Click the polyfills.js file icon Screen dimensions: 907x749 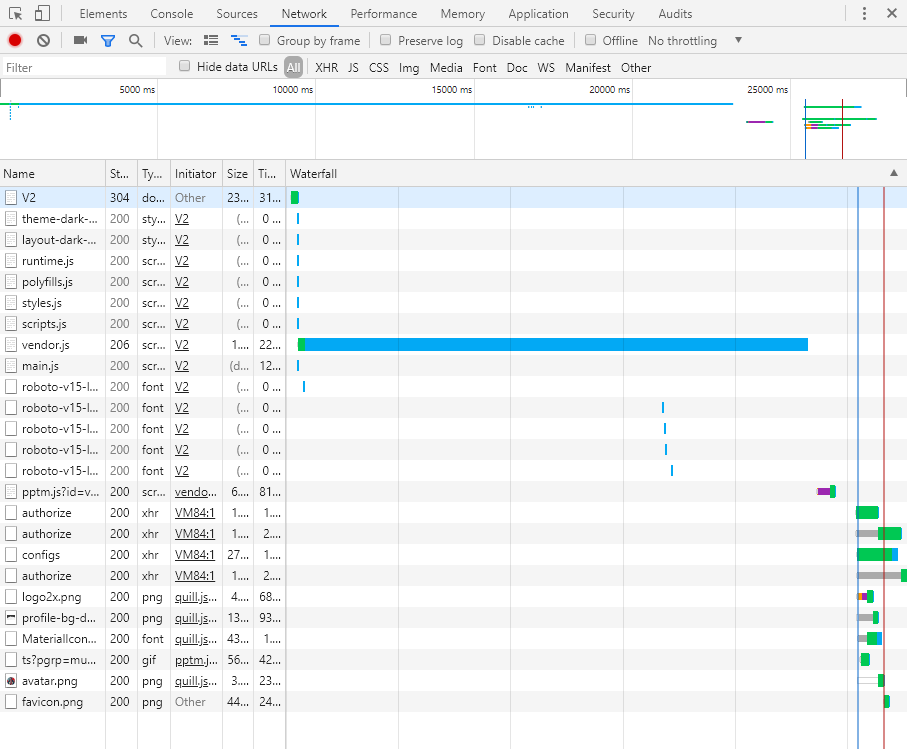pos(11,282)
